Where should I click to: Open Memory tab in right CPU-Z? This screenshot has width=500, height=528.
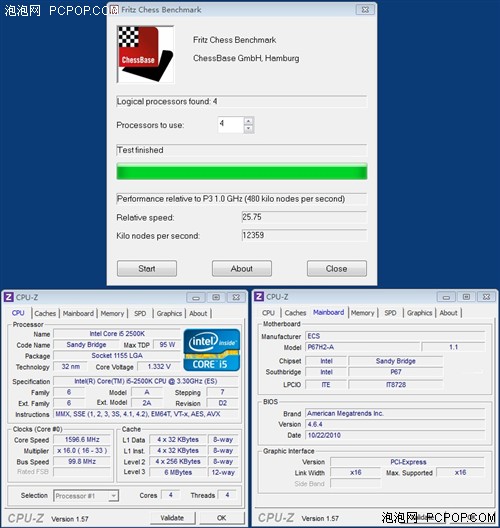click(x=362, y=313)
